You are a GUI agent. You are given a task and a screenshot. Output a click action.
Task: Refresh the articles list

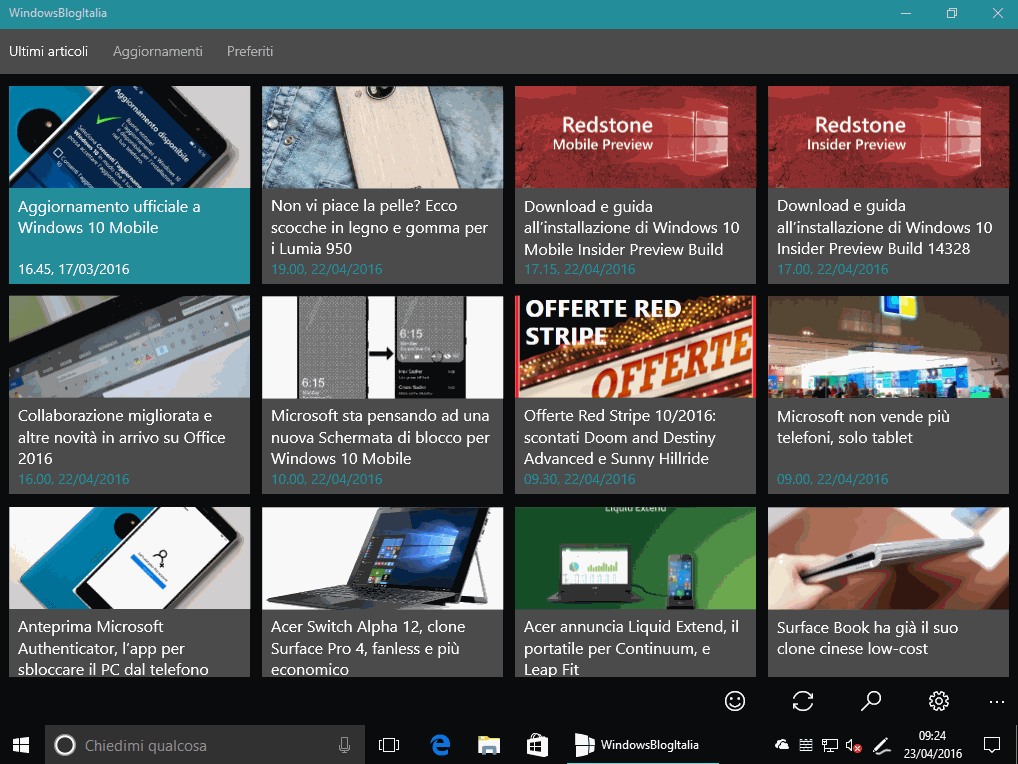(802, 701)
